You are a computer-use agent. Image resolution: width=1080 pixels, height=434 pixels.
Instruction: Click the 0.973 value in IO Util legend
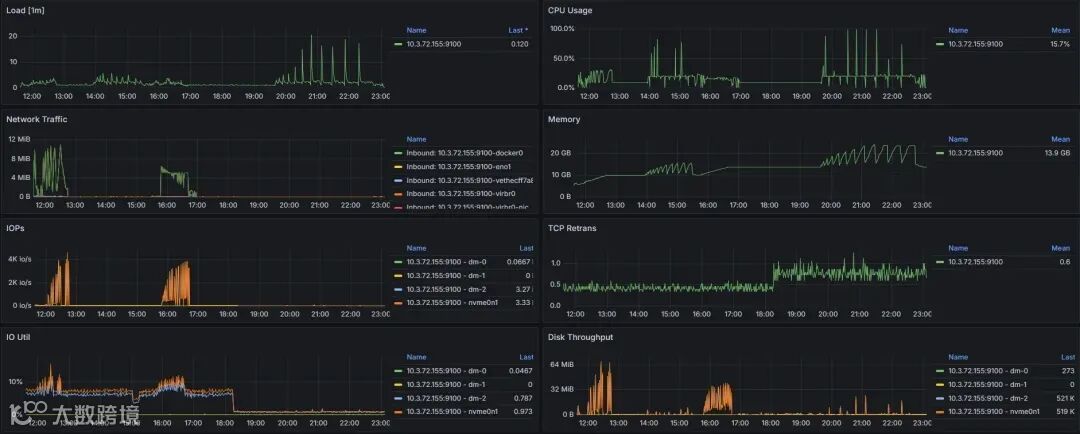point(524,411)
